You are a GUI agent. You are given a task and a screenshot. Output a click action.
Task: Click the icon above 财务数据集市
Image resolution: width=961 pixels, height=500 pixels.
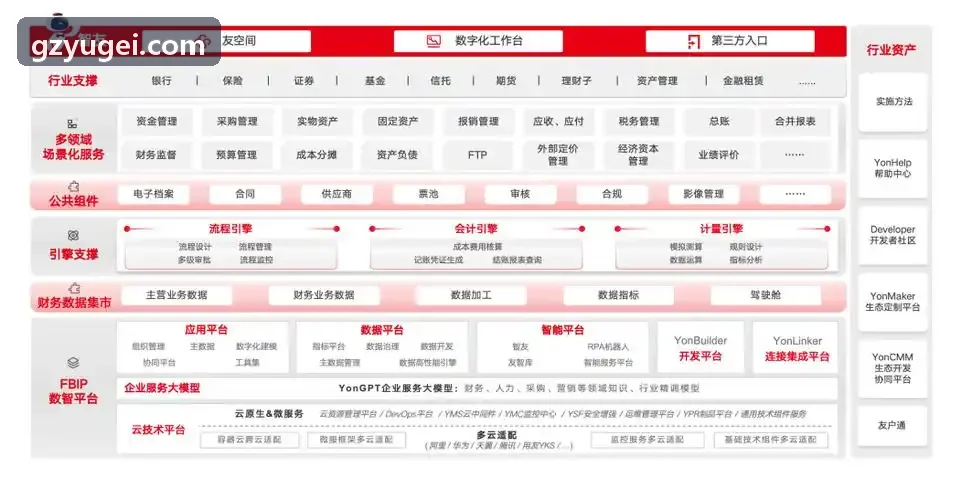point(74,287)
